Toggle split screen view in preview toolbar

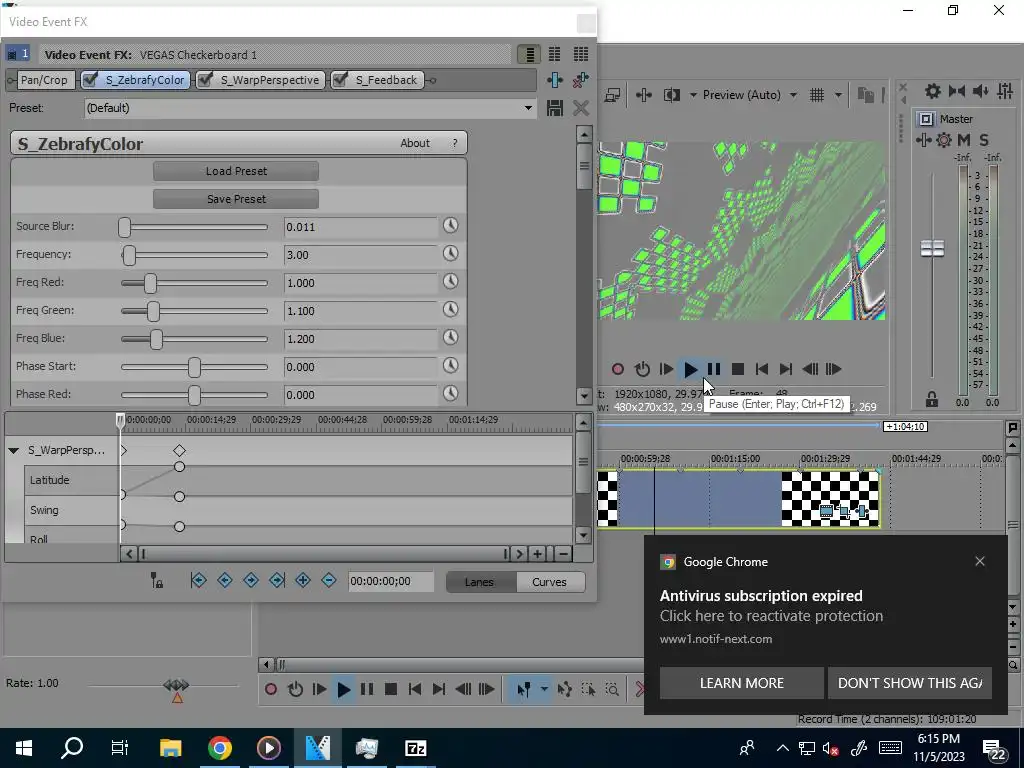point(671,95)
